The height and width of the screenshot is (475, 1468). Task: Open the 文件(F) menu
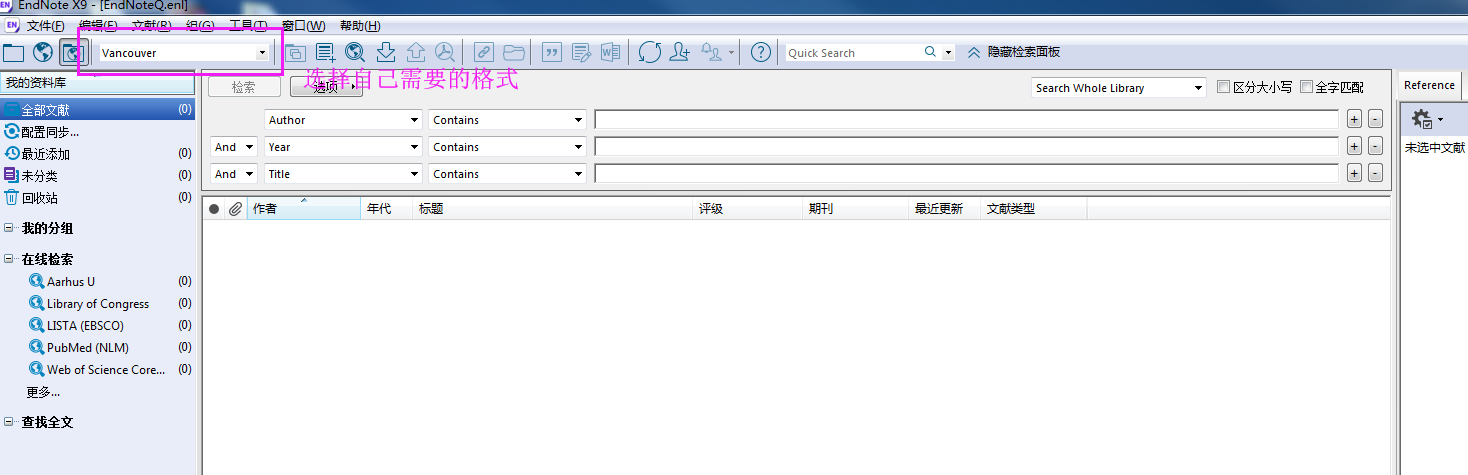point(45,26)
